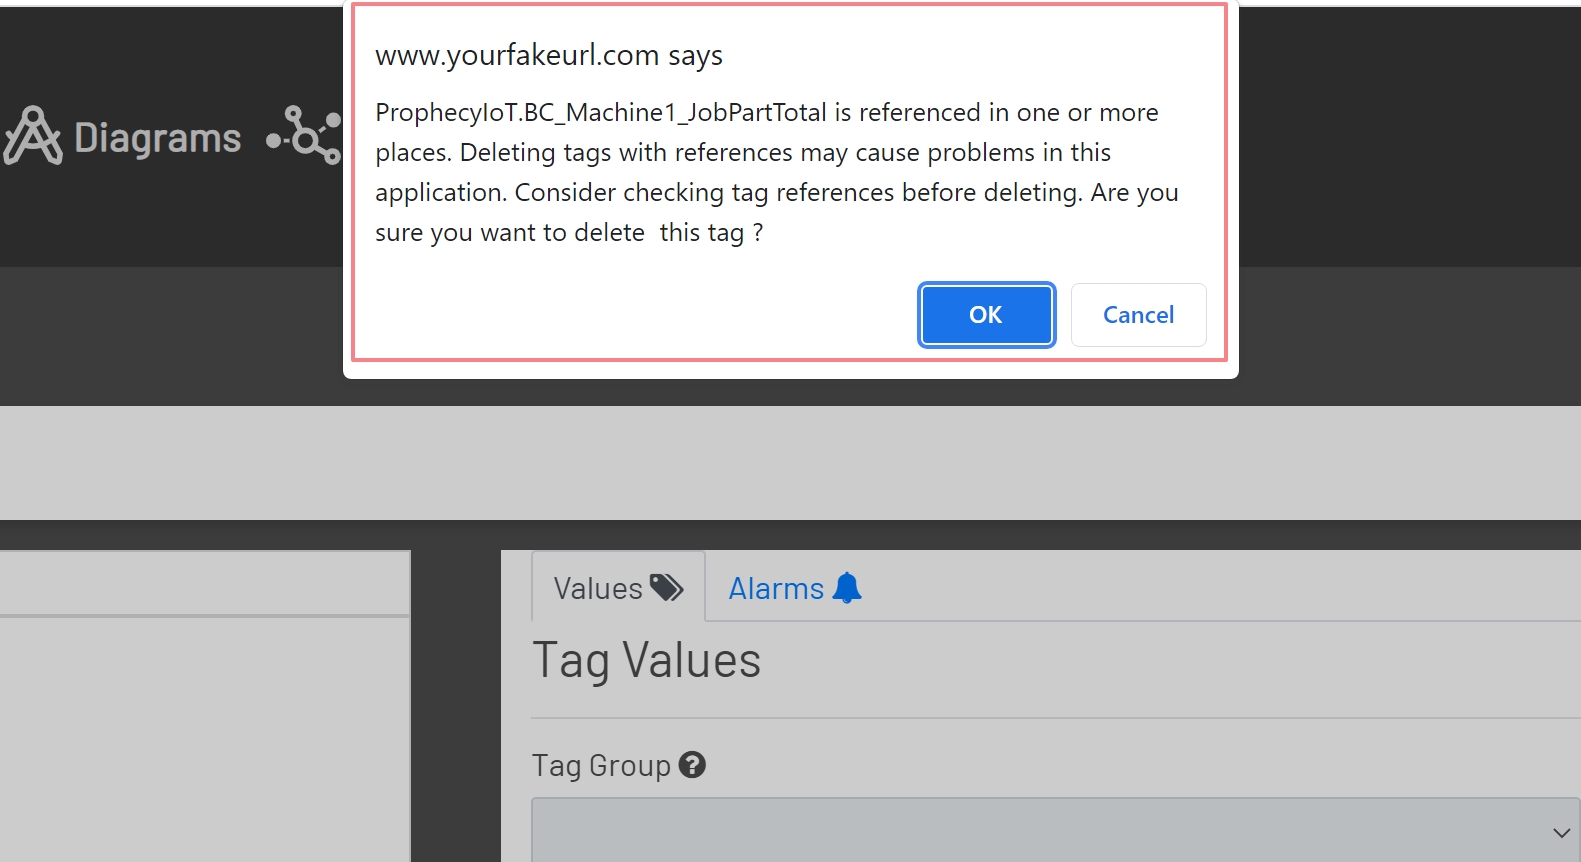The image size is (1581, 862).
Task: Click the www.yourfakeurl.com dialog title
Action: pyautogui.click(x=549, y=55)
